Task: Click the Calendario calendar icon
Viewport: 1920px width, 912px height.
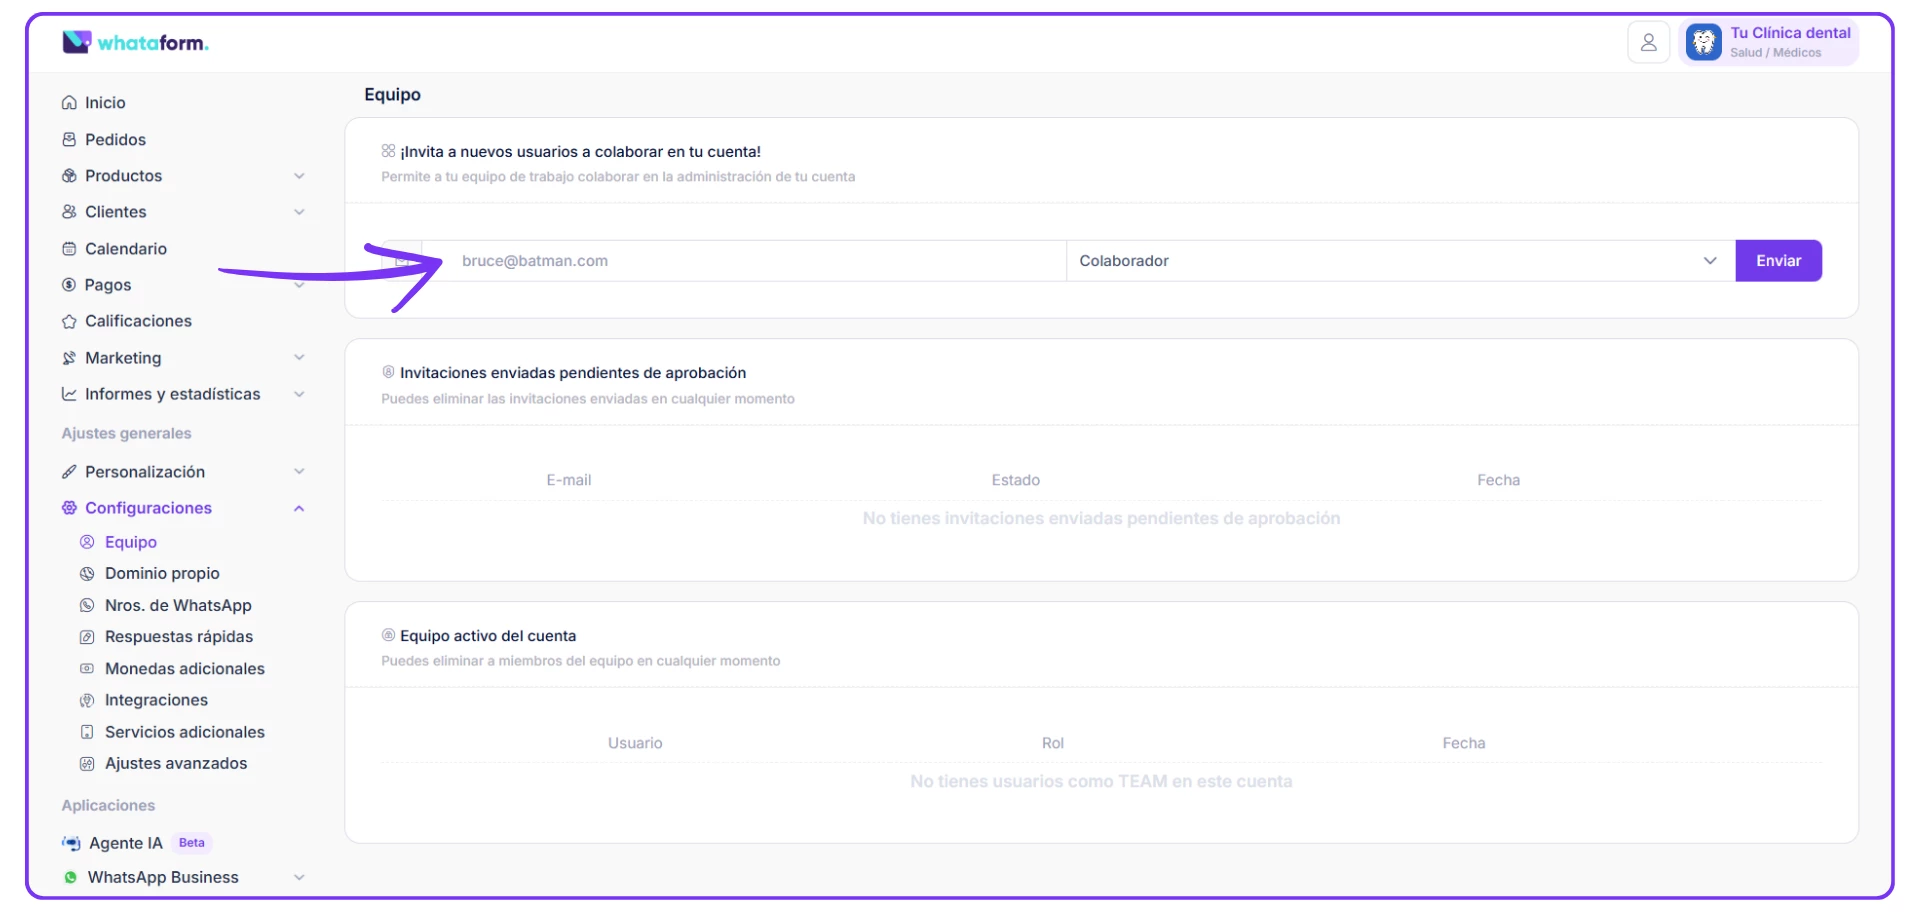Action: tap(69, 249)
